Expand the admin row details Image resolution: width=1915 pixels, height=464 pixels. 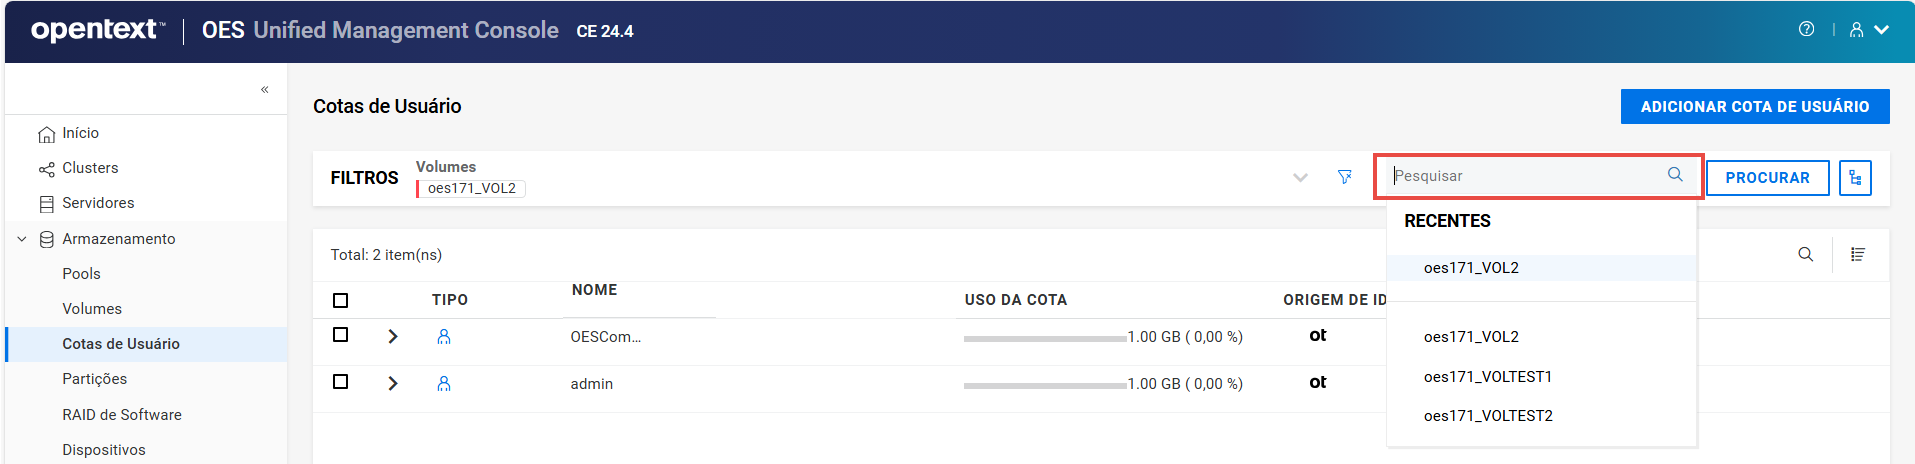[x=393, y=384]
